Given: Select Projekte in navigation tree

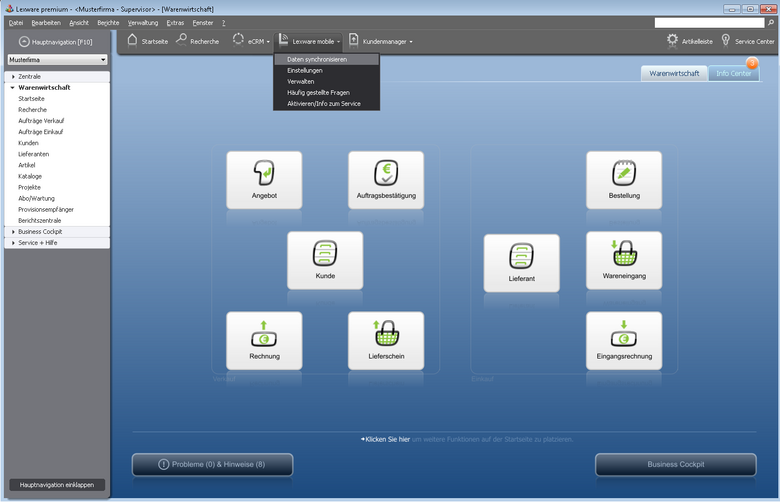Looking at the screenshot, I should [29, 188].
